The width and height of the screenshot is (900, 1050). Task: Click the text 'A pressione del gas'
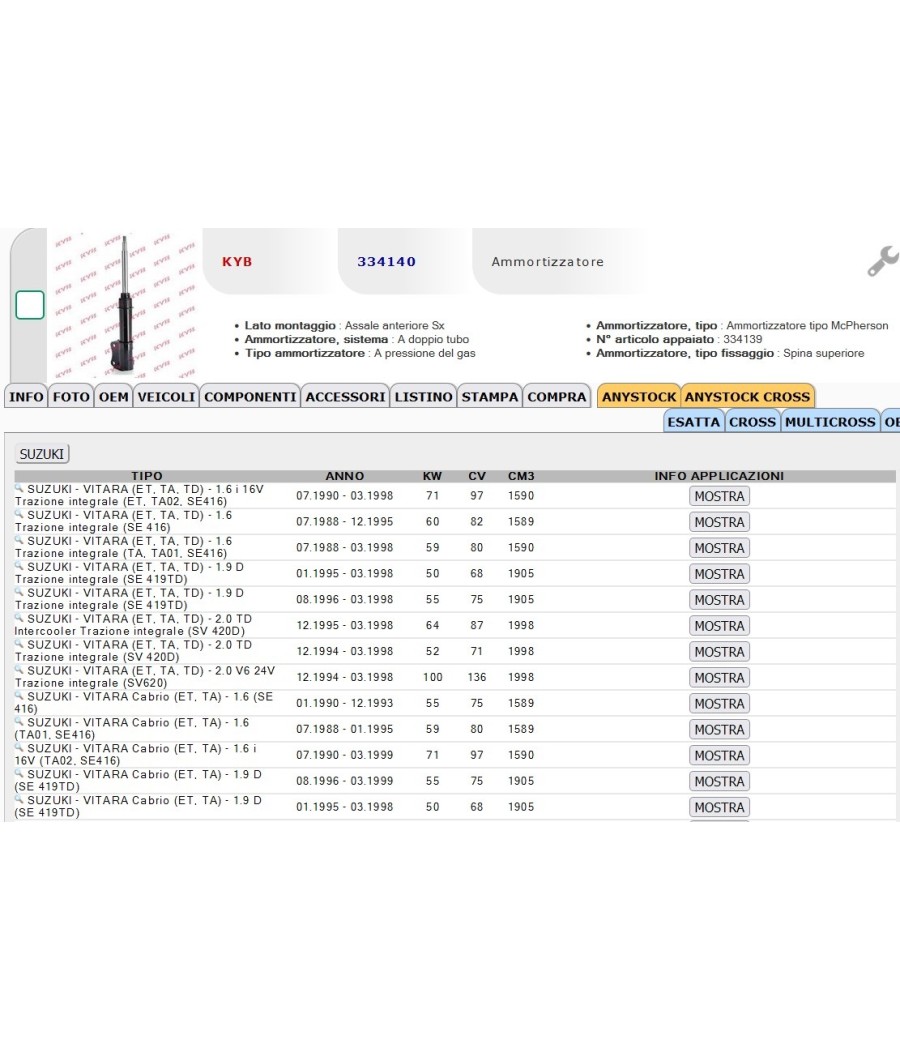(x=425, y=353)
